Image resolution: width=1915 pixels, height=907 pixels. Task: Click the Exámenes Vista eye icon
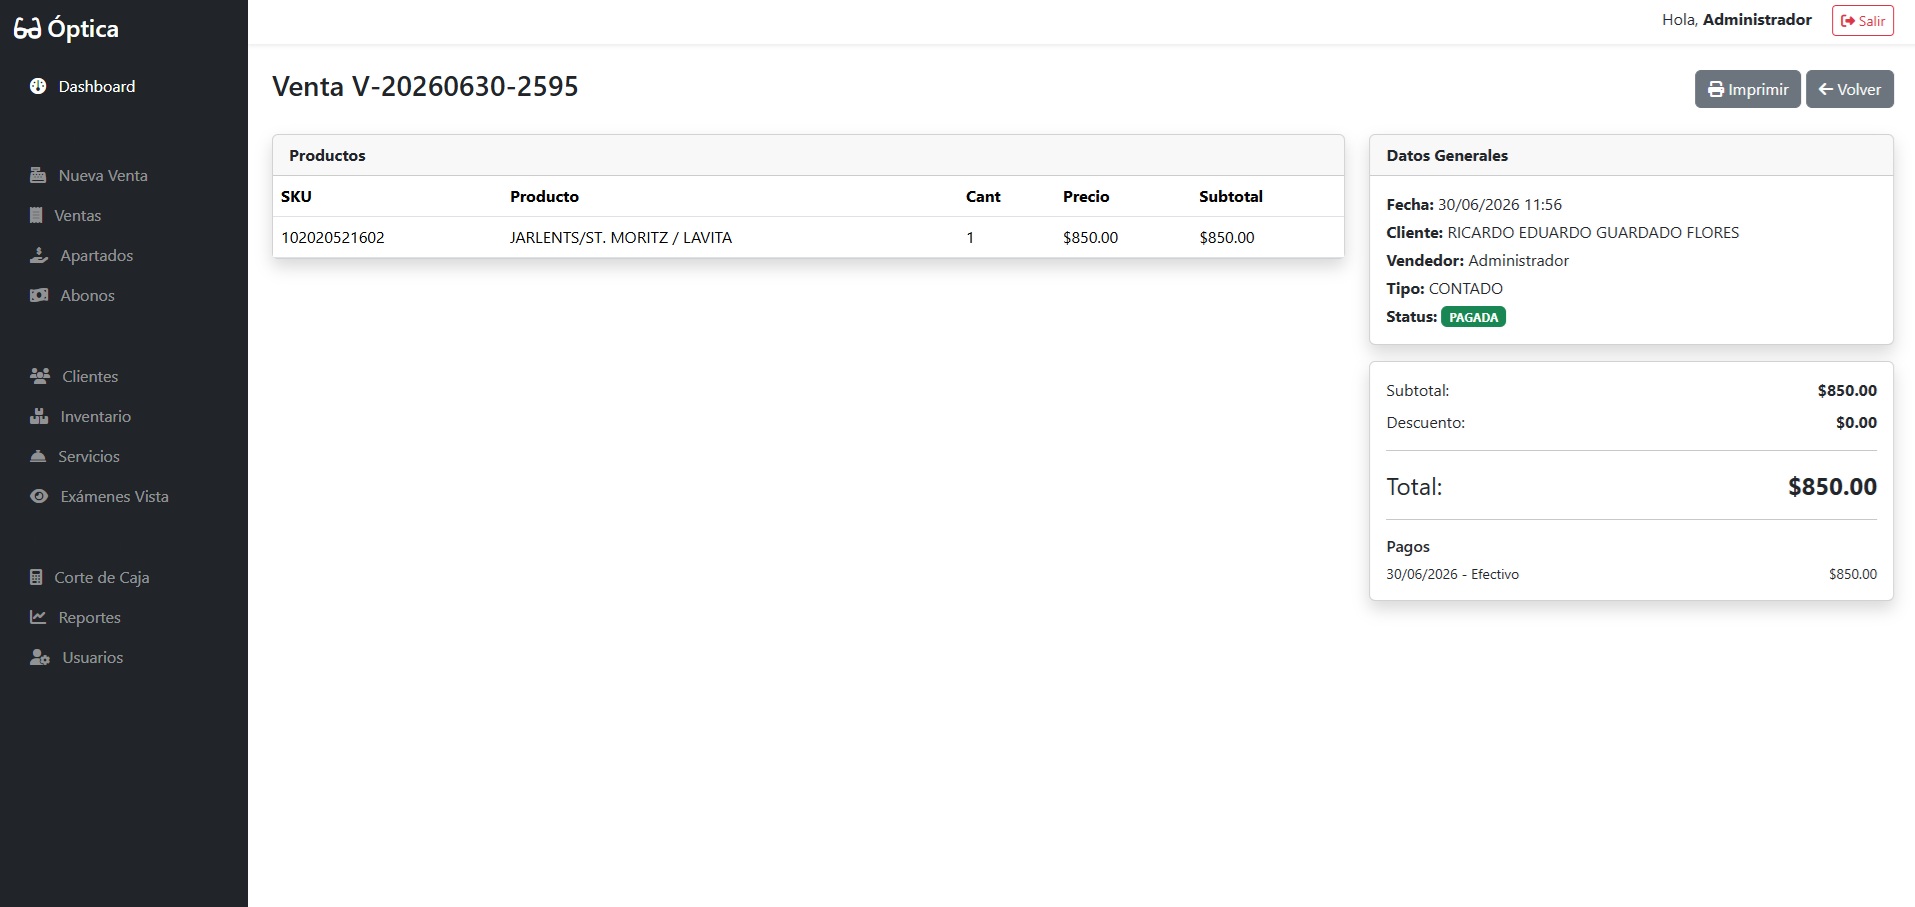(39, 496)
